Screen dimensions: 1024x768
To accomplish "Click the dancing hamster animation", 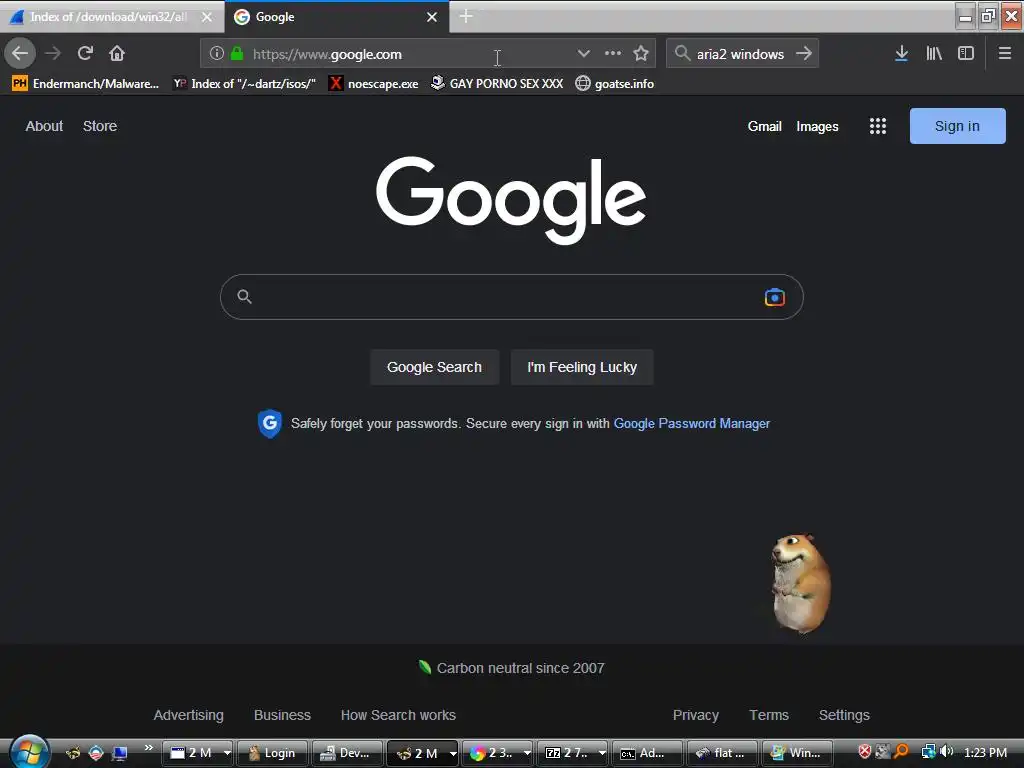I will click(x=801, y=583).
